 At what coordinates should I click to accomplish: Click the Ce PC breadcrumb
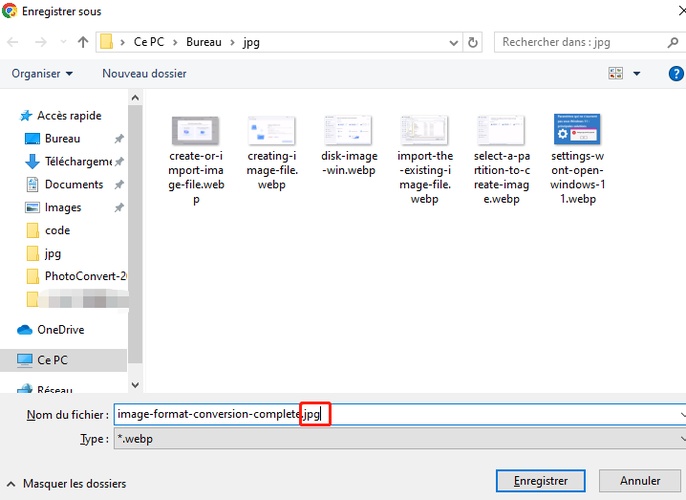(x=149, y=42)
